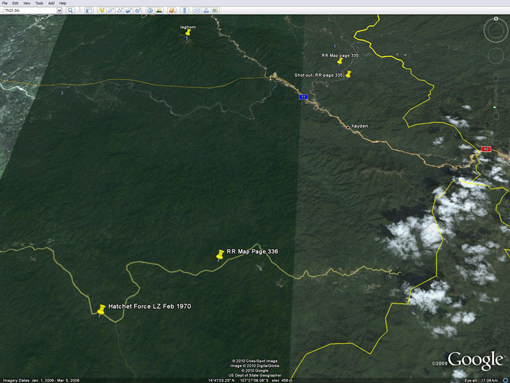Image resolution: width=510 pixels, height=383 pixels.
Task: Expand the search box dropdown arrow
Action: 59,10
